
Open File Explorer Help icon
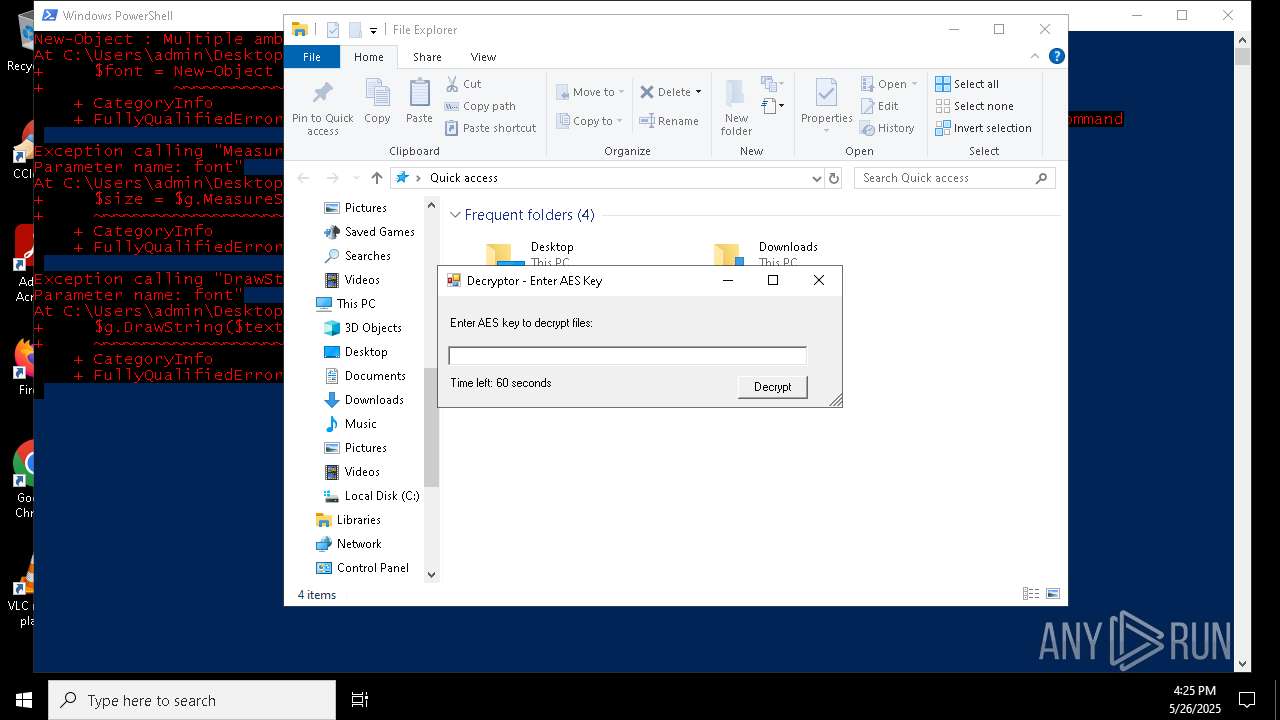click(1057, 56)
